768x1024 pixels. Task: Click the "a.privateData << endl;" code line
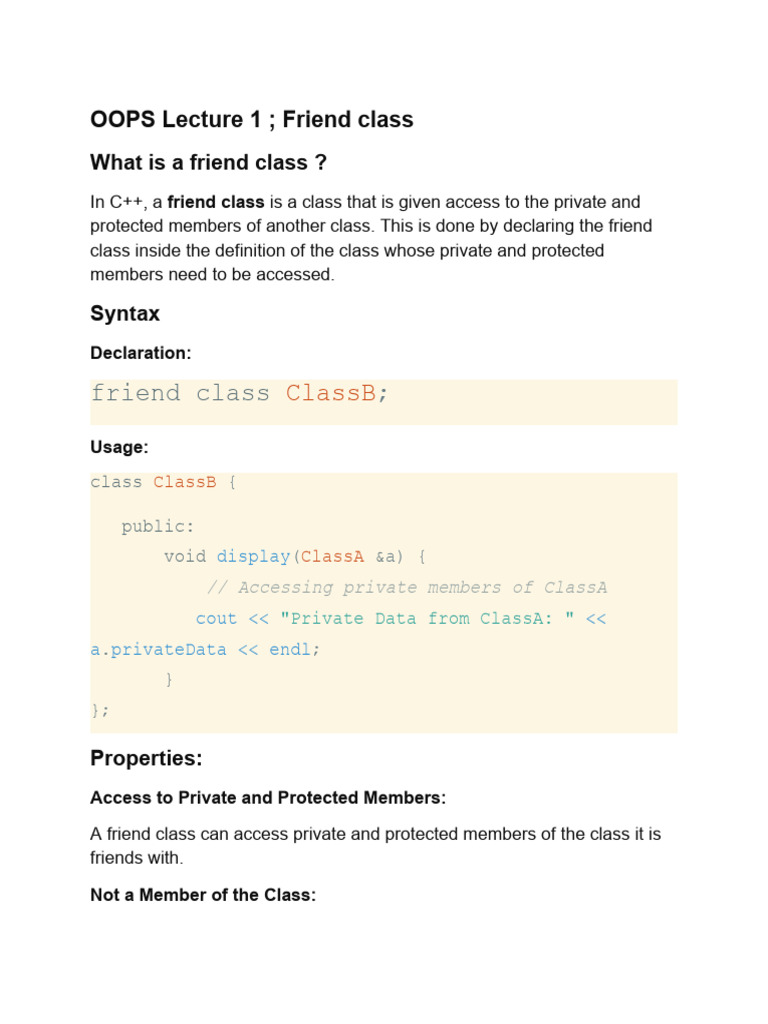(206, 649)
